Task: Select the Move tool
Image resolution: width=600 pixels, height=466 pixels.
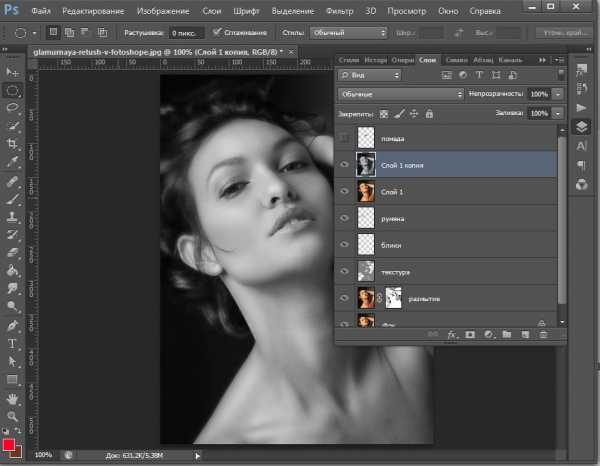Action: click(x=12, y=72)
